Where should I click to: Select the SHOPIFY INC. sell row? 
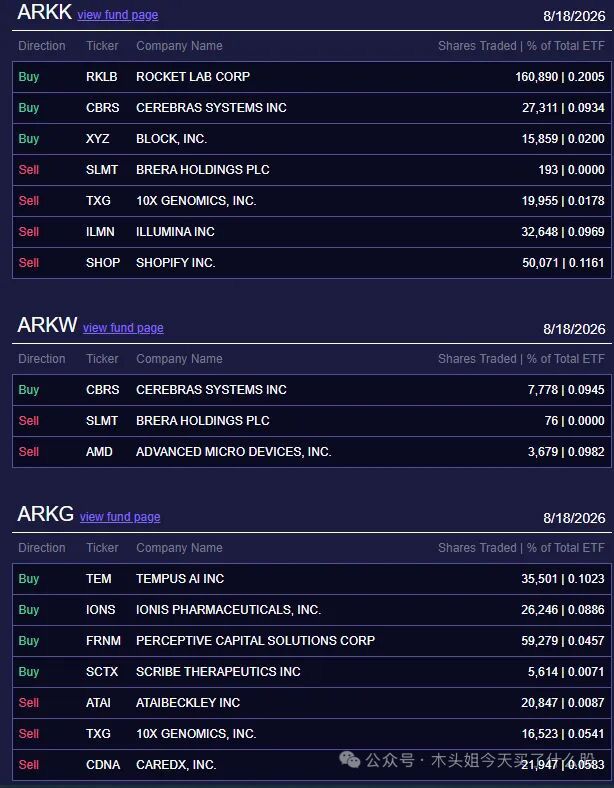(x=312, y=263)
